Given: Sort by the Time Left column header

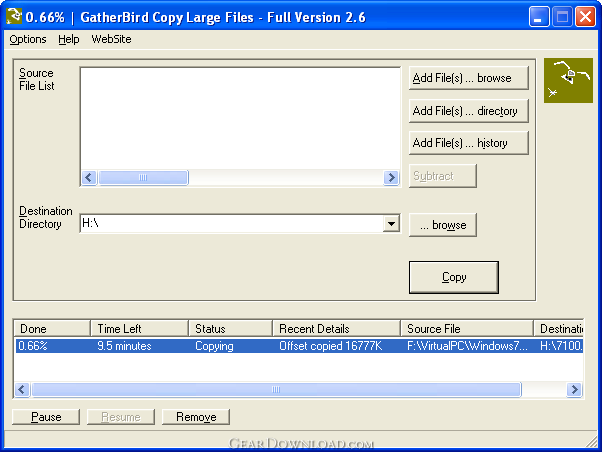Looking at the screenshot, I should pos(139,329).
